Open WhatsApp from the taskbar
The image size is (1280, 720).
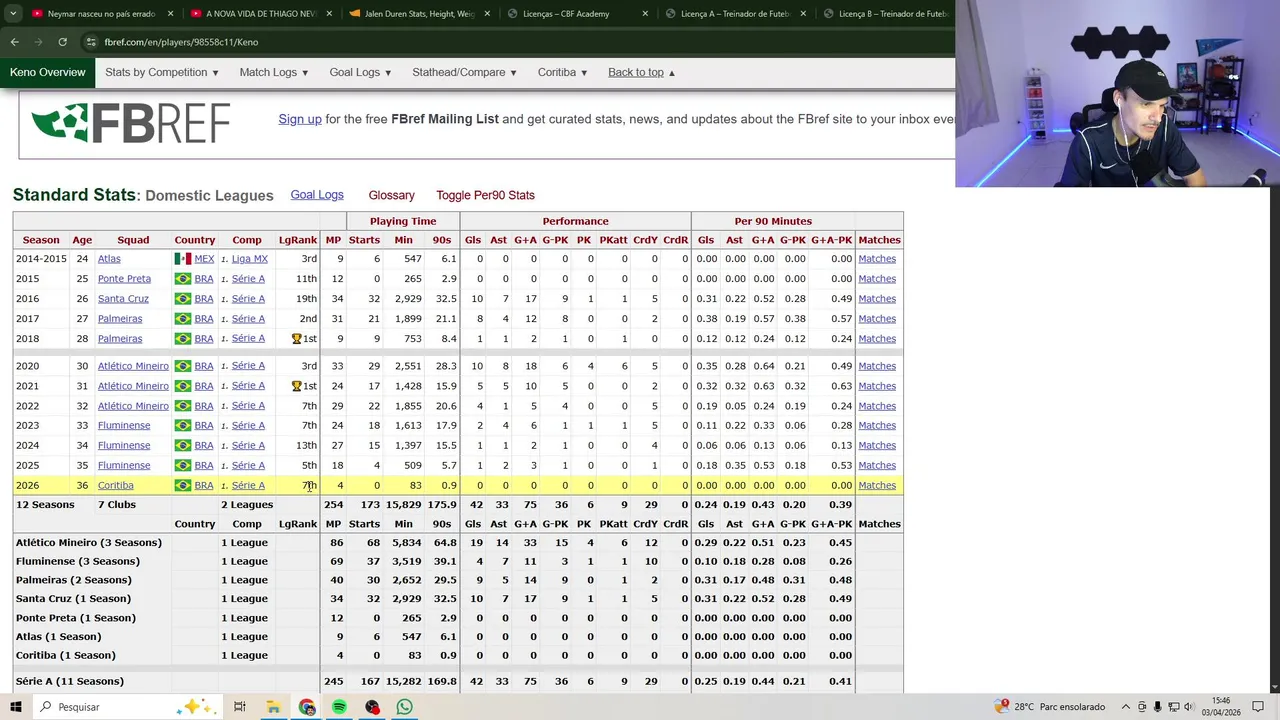tap(404, 707)
